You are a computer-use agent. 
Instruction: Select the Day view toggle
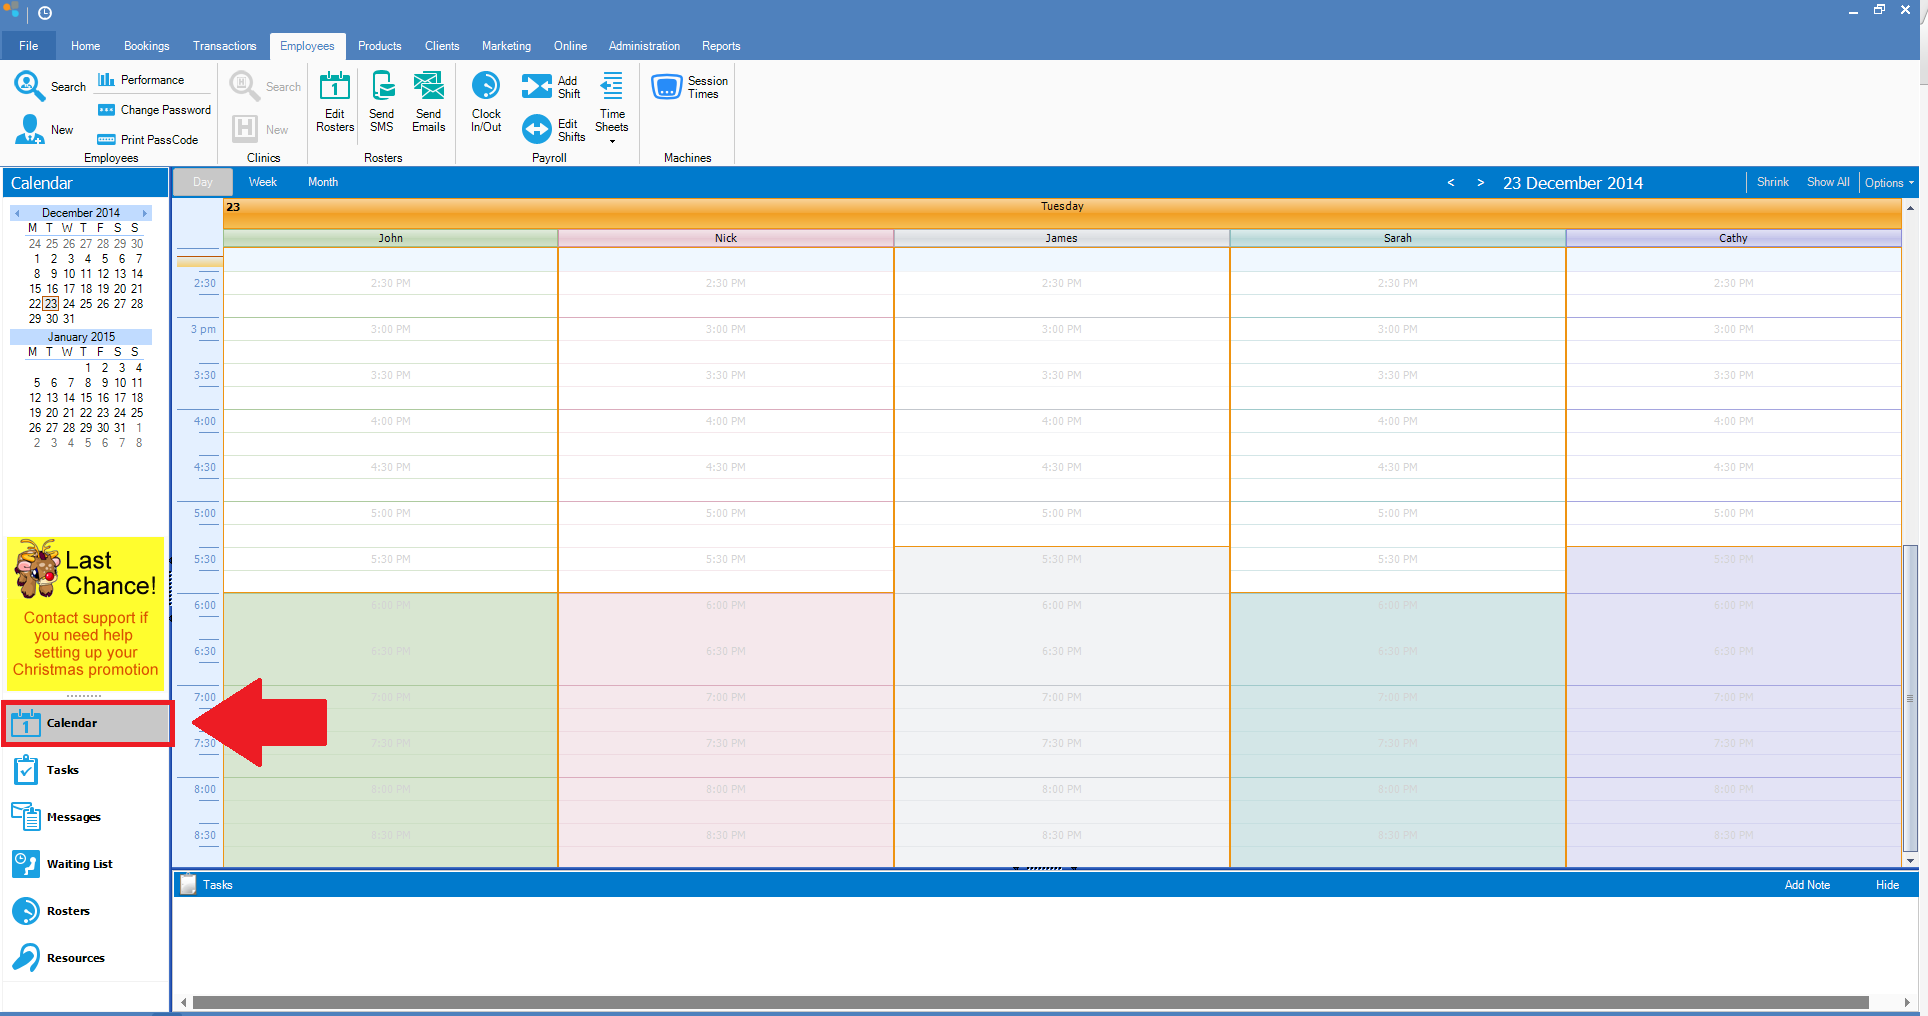[203, 182]
